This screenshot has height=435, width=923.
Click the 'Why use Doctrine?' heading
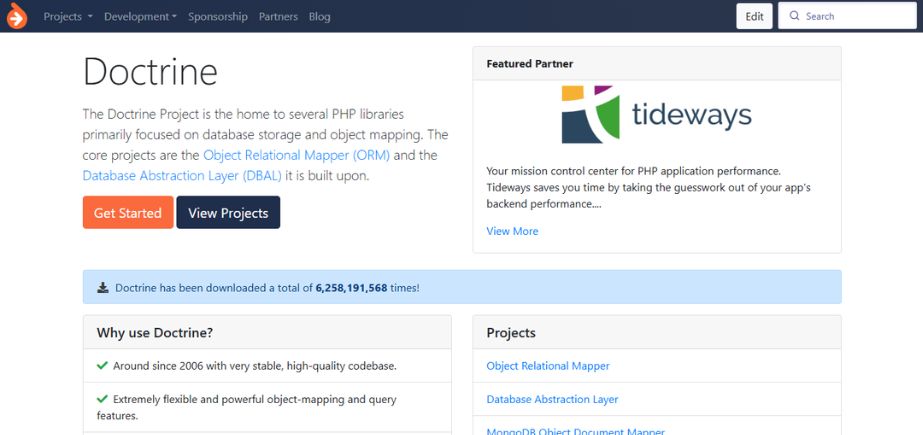(x=155, y=333)
